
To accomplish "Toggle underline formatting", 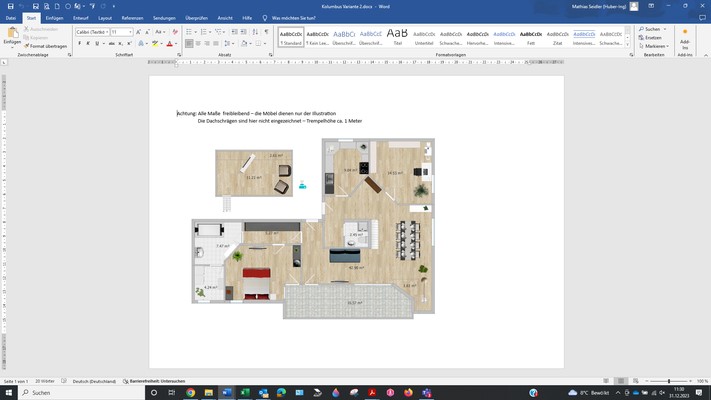I will click(96, 45).
